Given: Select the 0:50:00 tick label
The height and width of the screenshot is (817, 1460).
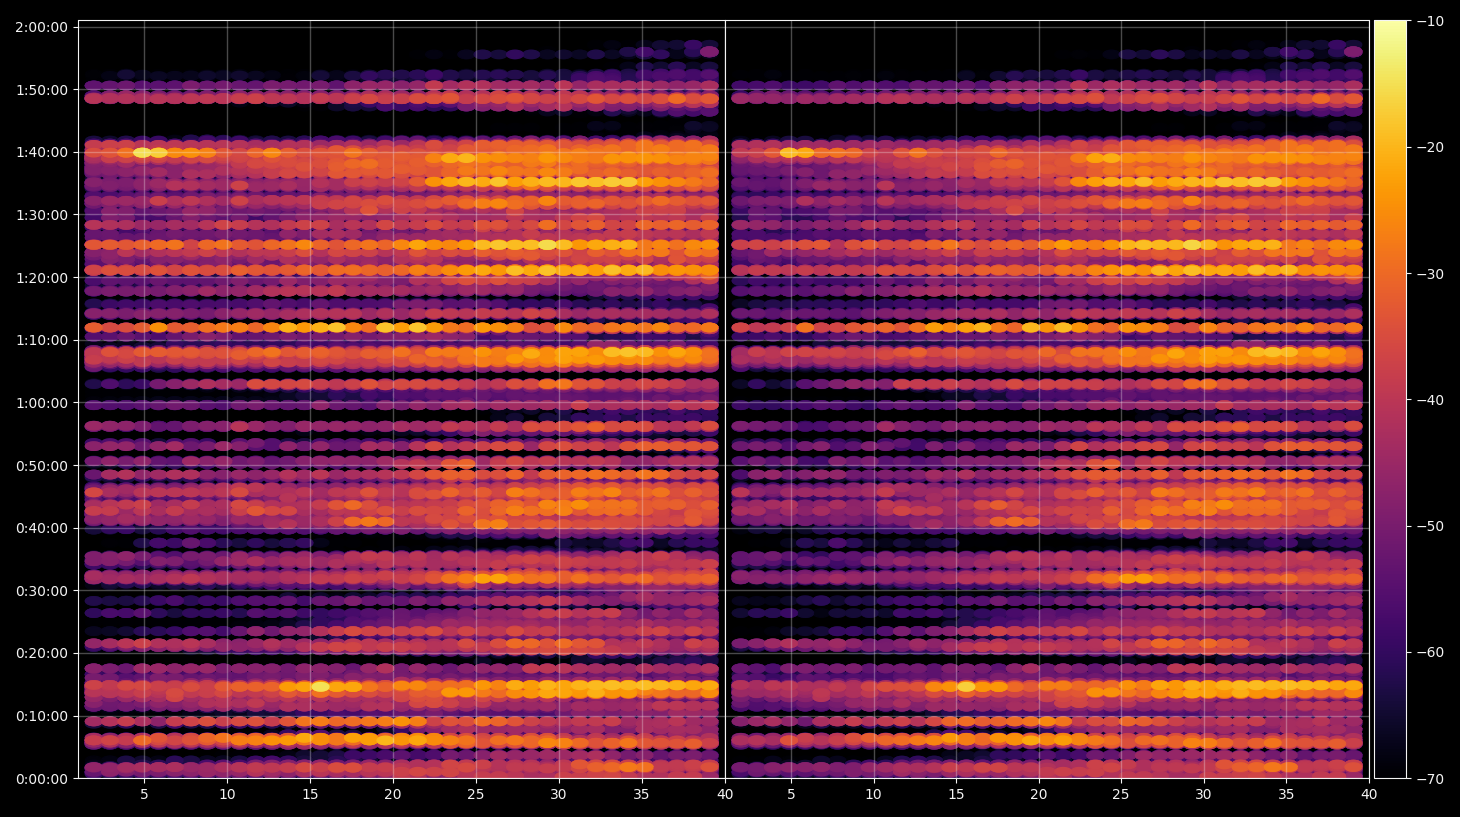Looking at the screenshot, I should (41, 466).
